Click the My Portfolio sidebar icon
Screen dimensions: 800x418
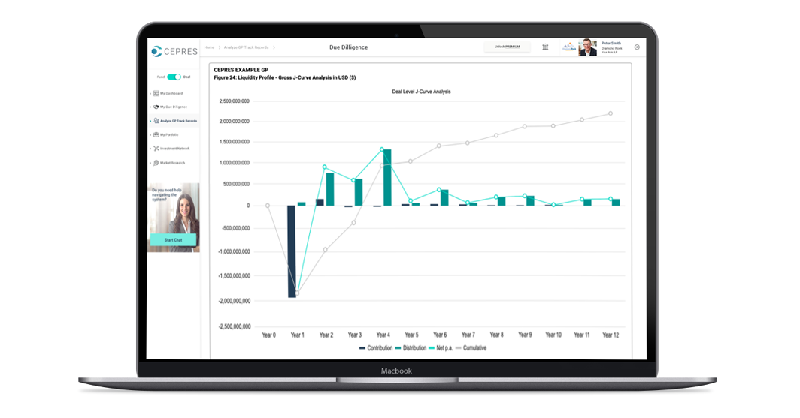pos(156,135)
